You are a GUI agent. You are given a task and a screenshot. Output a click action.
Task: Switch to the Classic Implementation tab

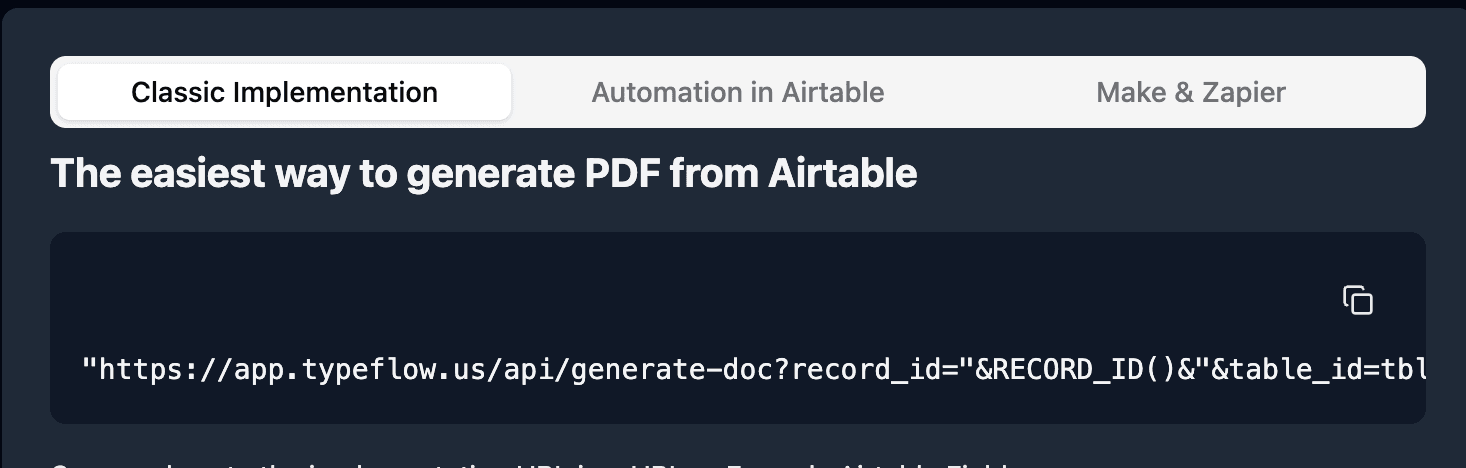284,93
